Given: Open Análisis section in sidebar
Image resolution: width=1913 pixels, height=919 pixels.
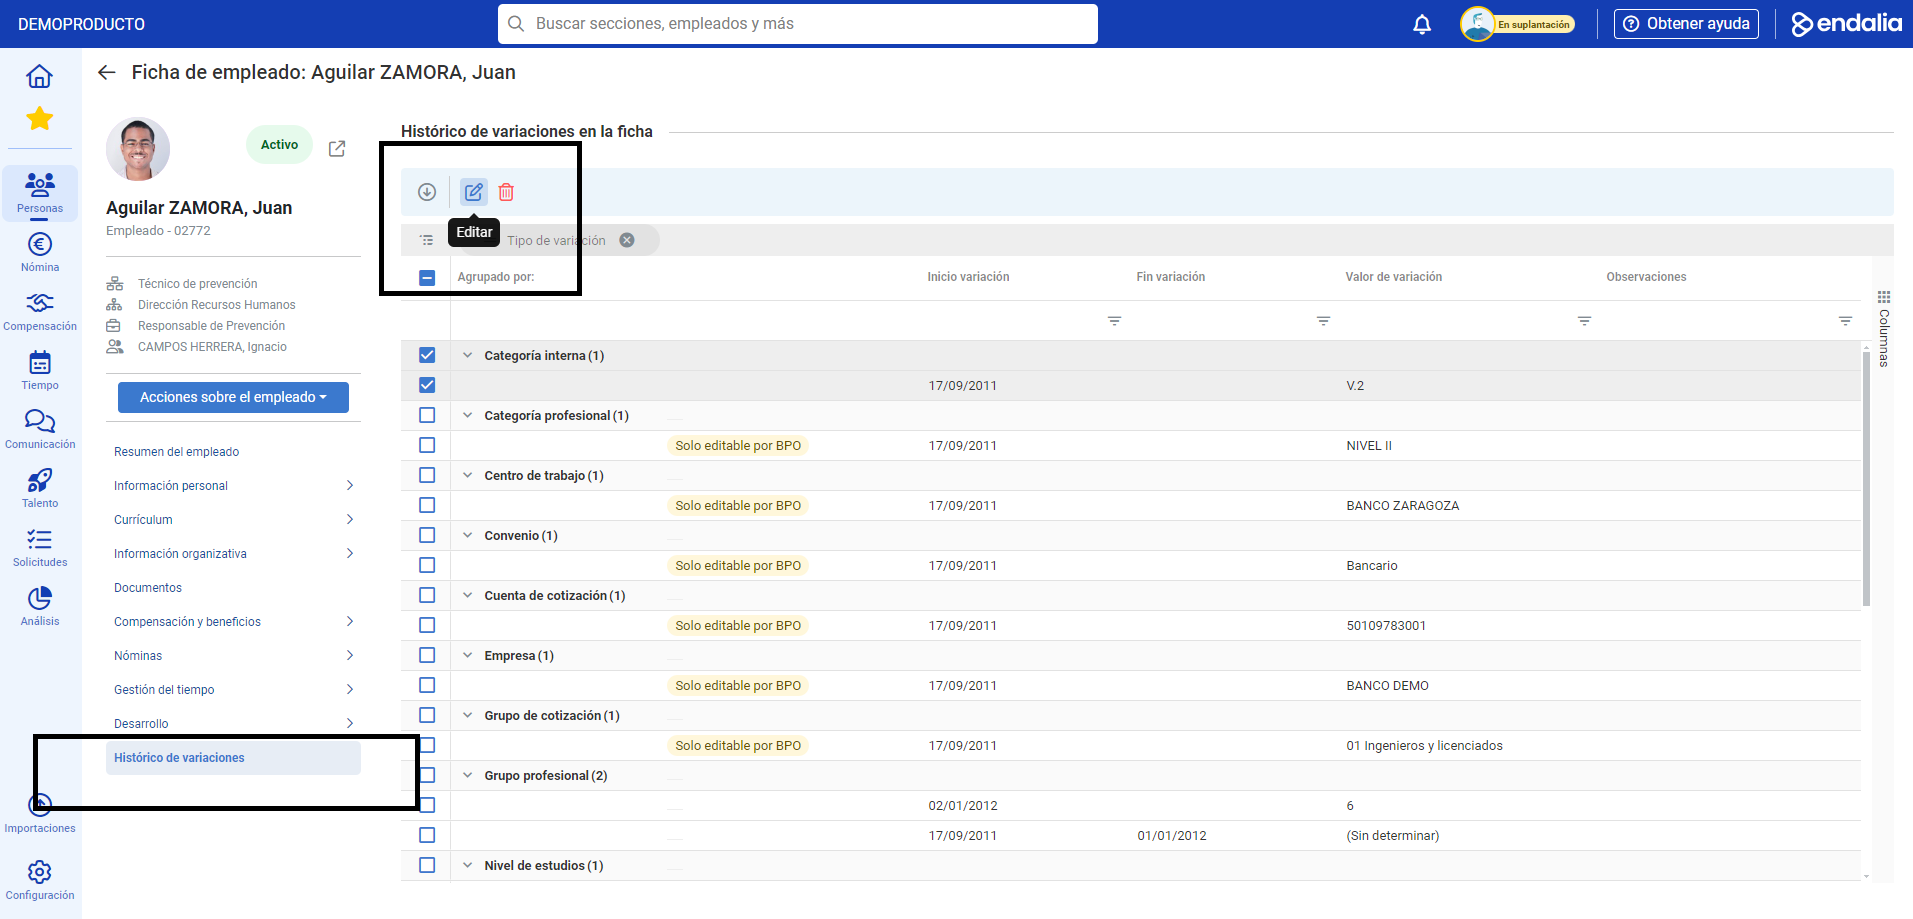Looking at the screenshot, I should pyautogui.click(x=40, y=606).
